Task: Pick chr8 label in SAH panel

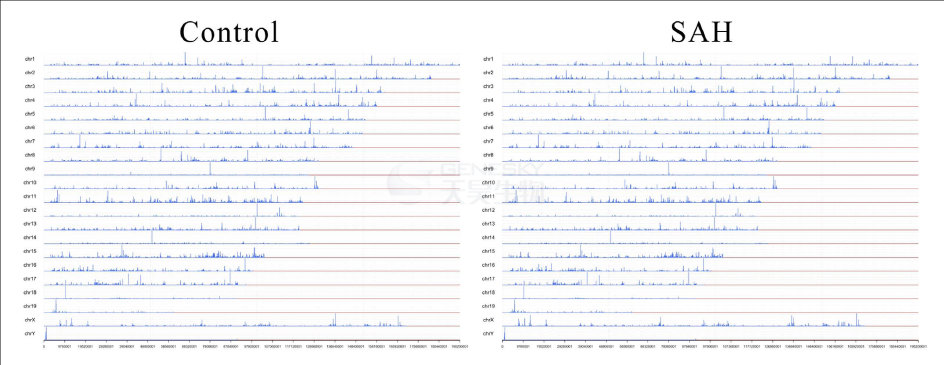Action: pyautogui.click(x=488, y=155)
